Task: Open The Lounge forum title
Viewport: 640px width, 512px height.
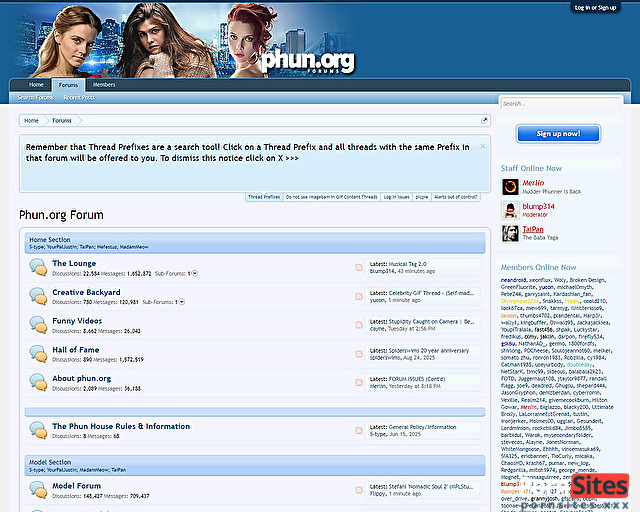Action: (74, 263)
